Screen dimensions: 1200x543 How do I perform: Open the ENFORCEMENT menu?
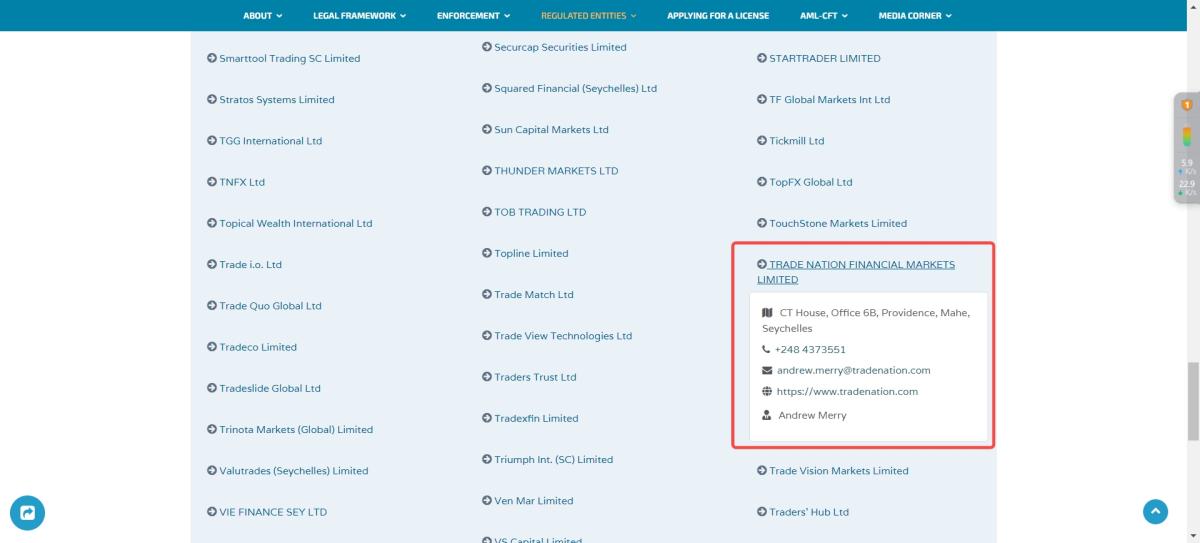coord(474,16)
